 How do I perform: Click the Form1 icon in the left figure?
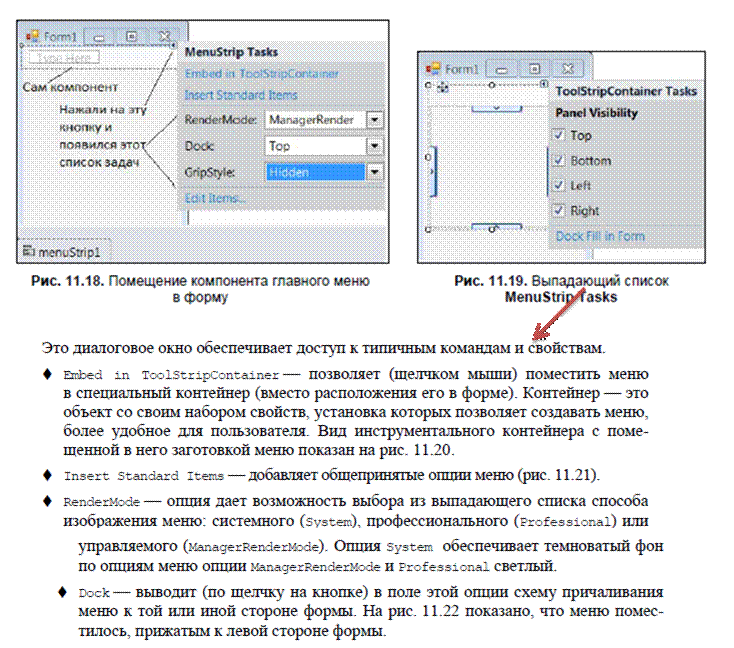coord(32,36)
